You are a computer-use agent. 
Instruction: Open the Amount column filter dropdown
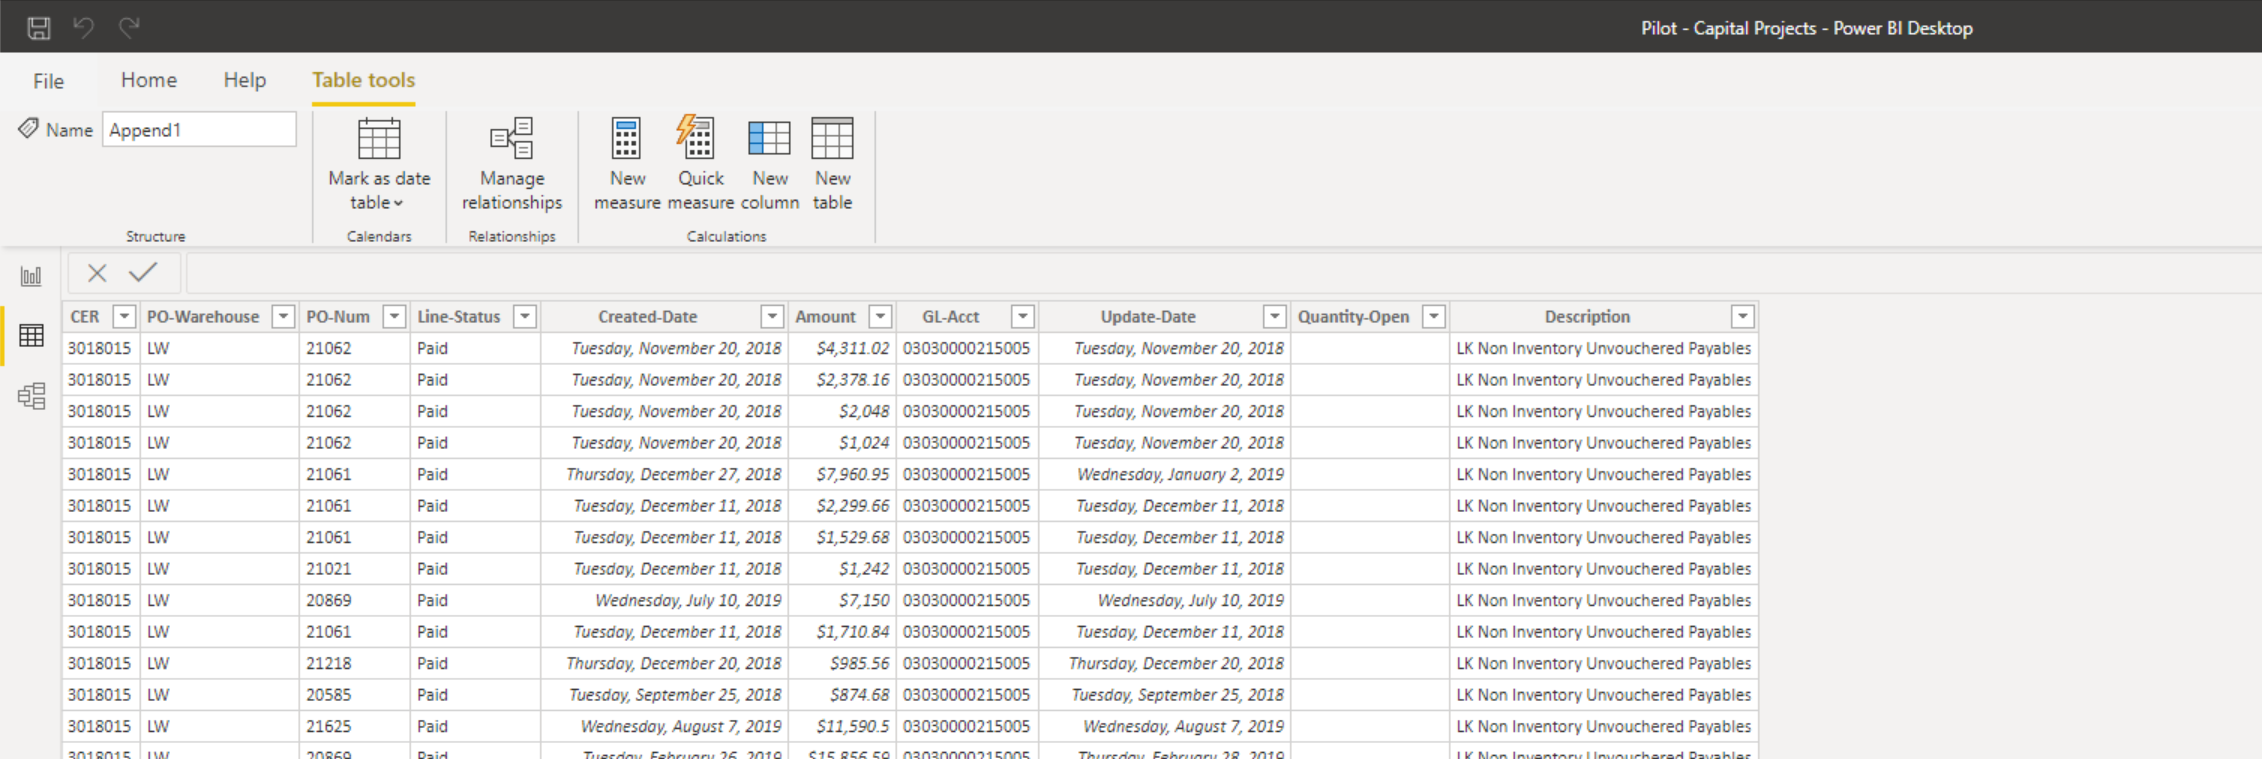click(x=880, y=317)
